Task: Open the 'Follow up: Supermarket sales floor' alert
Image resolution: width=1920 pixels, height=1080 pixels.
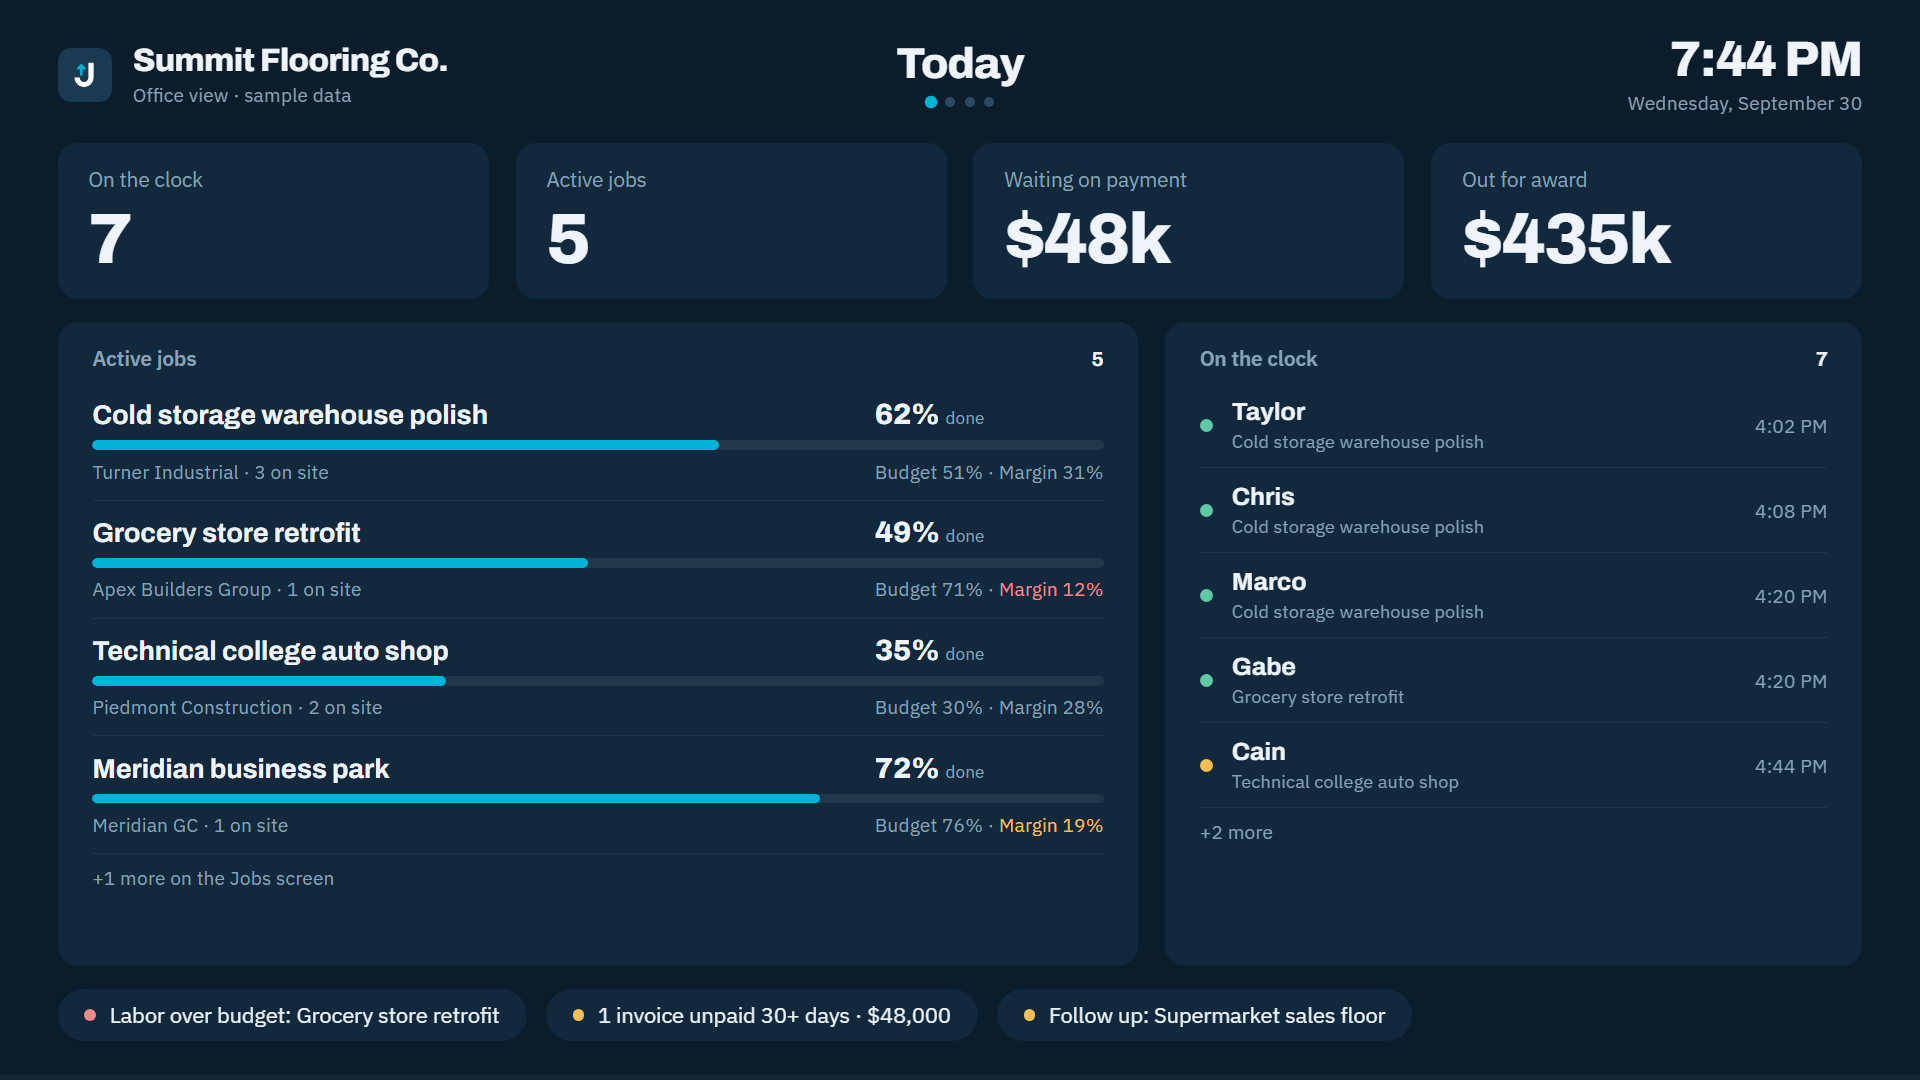Action: point(1204,1016)
